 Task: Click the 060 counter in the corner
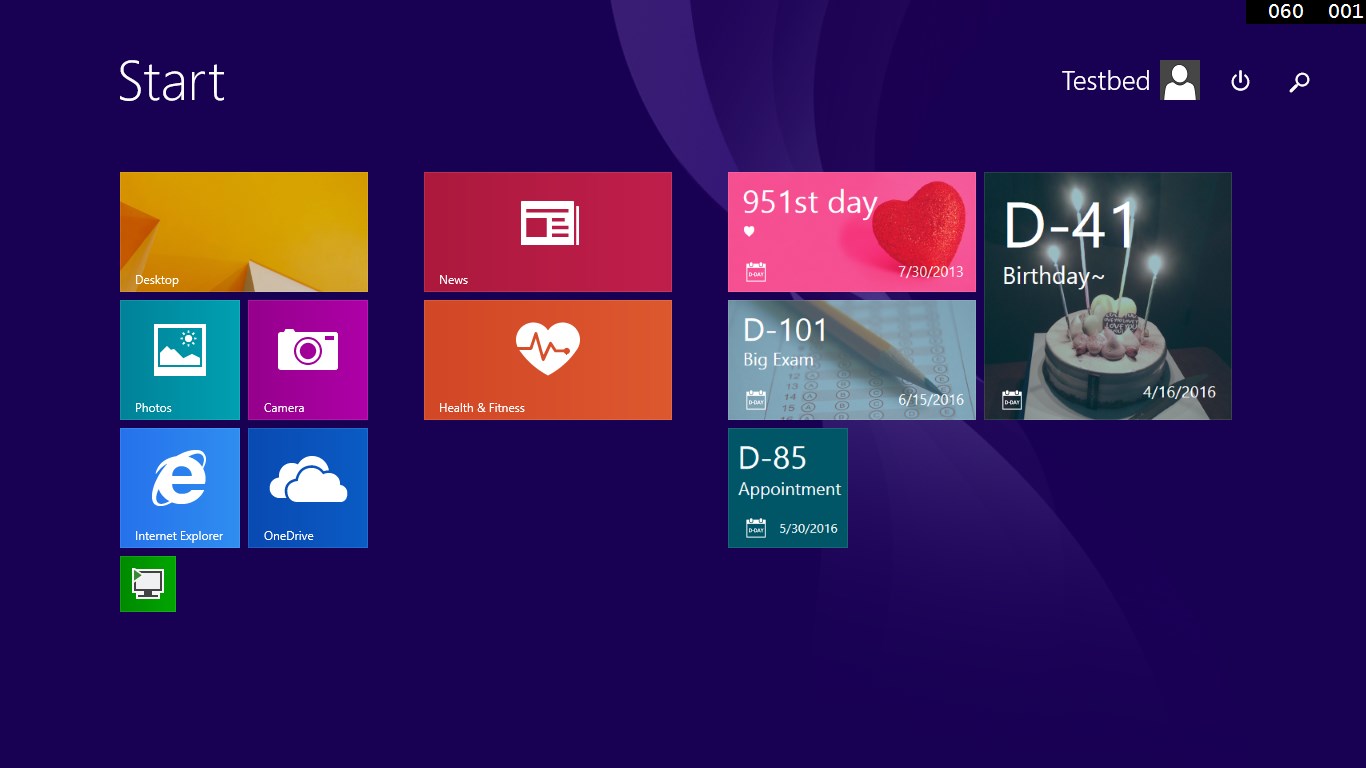(1285, 11)
